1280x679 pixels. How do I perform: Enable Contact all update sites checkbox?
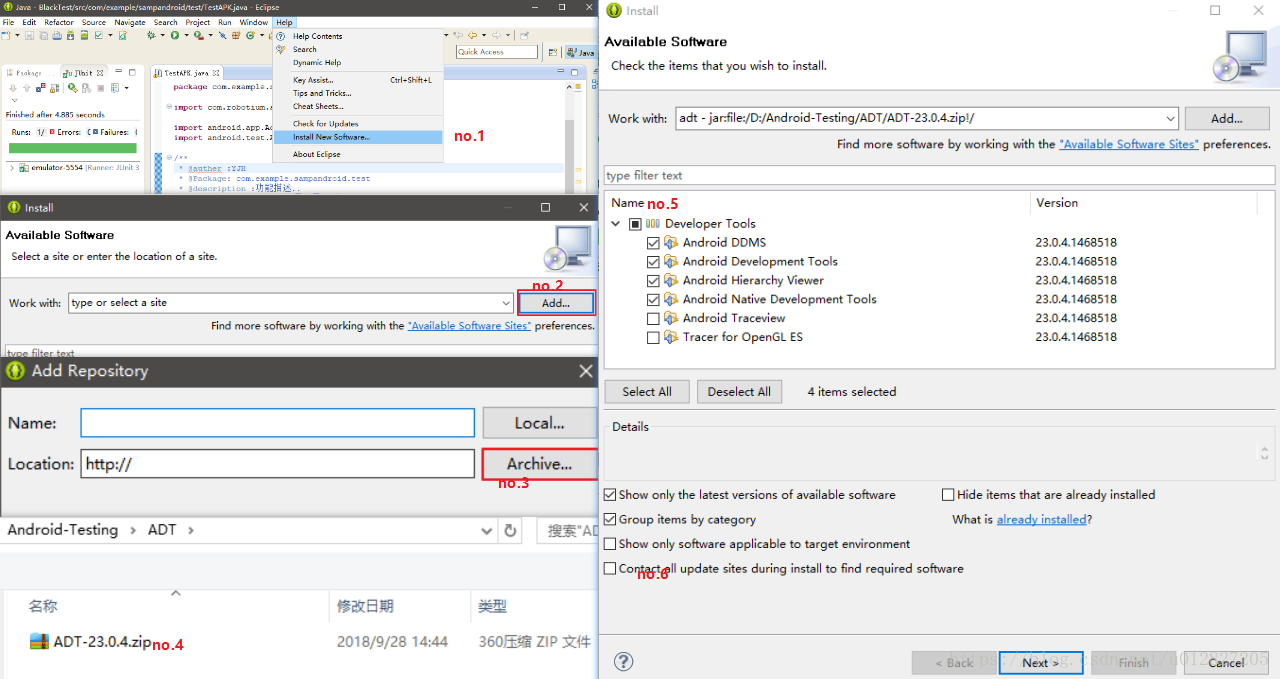[x=610, y=568]
